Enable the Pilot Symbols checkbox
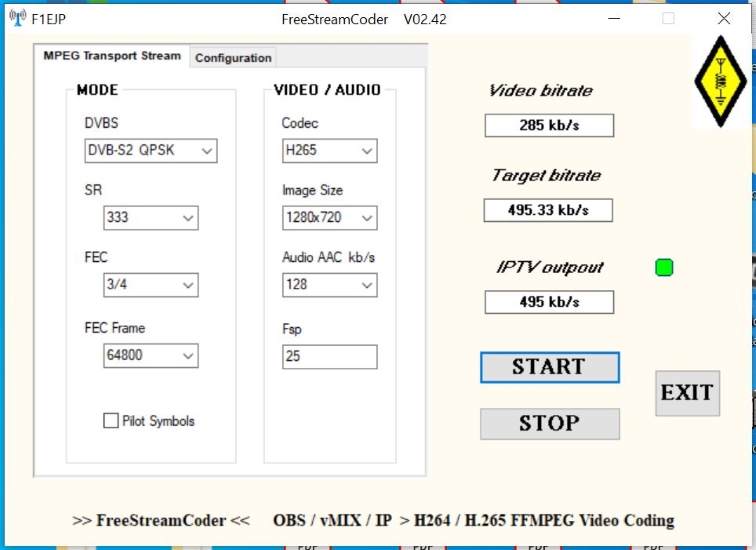Image resolution: width=756 pixels, height=550 pixels. [x=111, y=421]
